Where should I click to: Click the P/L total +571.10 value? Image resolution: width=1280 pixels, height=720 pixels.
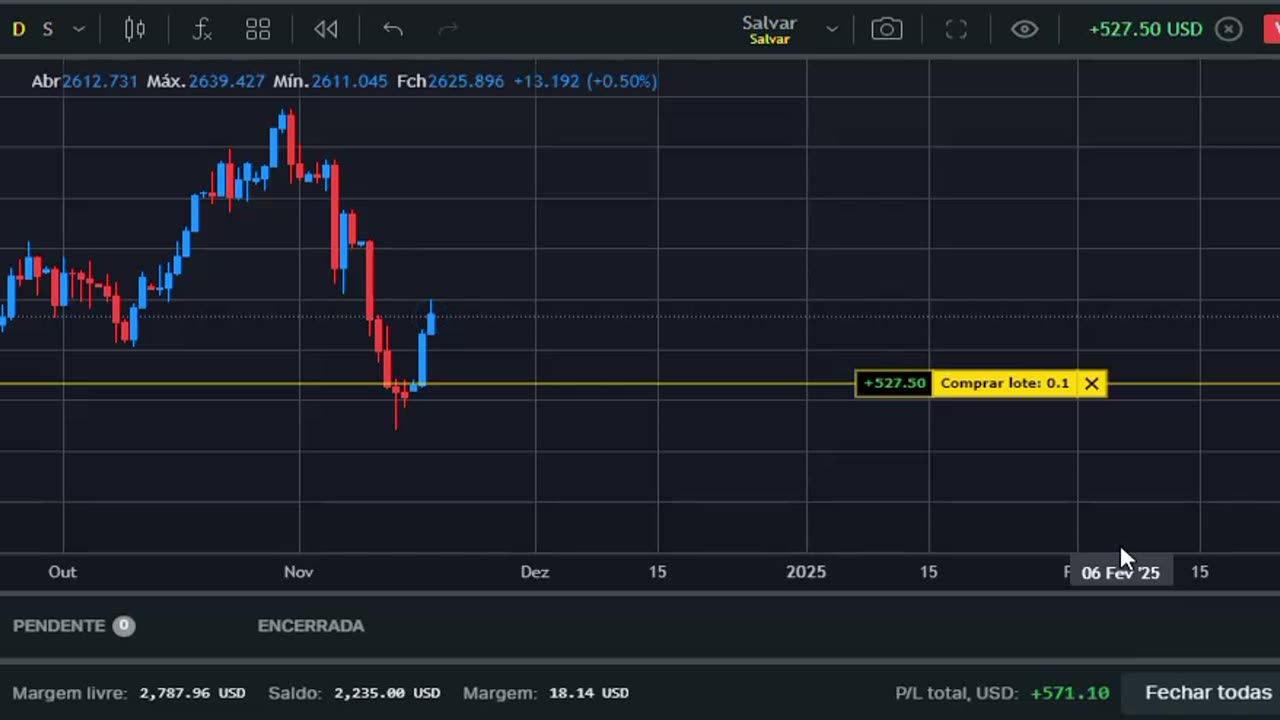tap(1069, 693)
